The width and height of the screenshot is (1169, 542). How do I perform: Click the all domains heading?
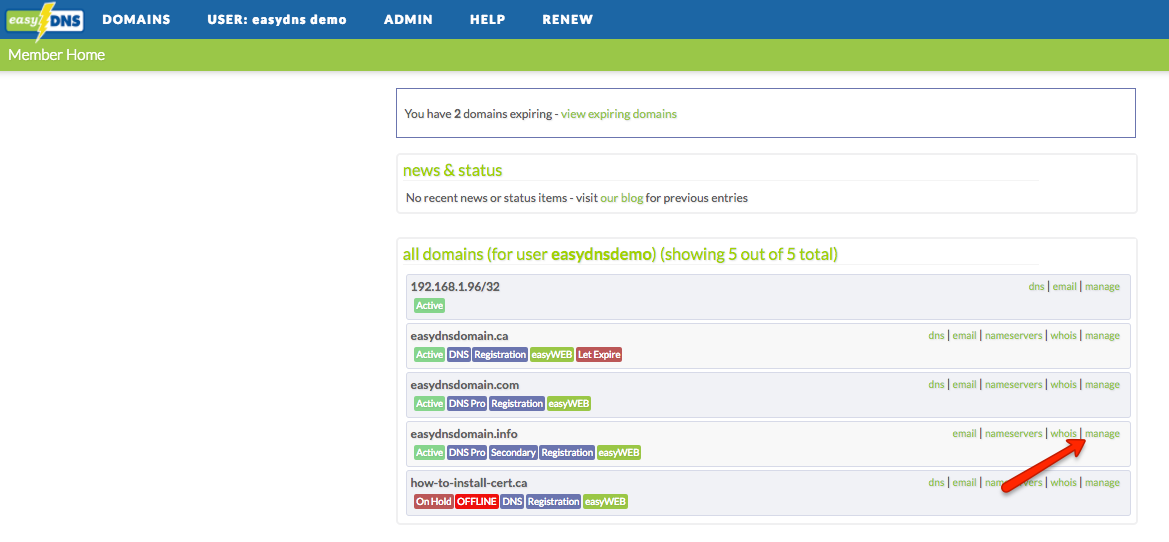tap(620, 254)
